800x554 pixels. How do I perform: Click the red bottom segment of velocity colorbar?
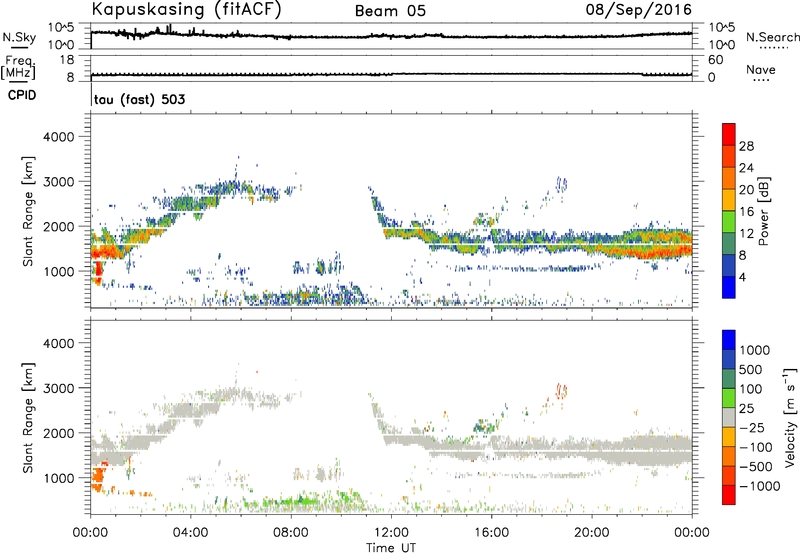pos(729,495)
